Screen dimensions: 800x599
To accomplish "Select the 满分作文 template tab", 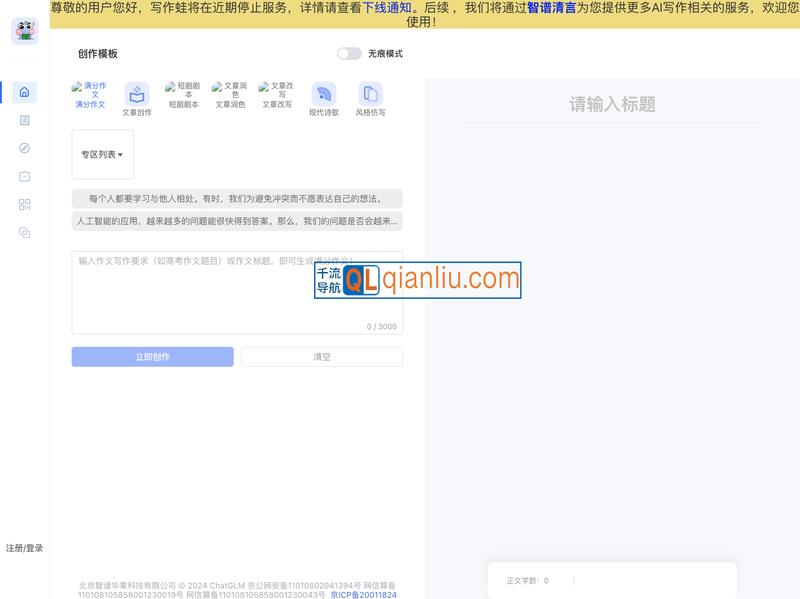I will click(90, 97).
